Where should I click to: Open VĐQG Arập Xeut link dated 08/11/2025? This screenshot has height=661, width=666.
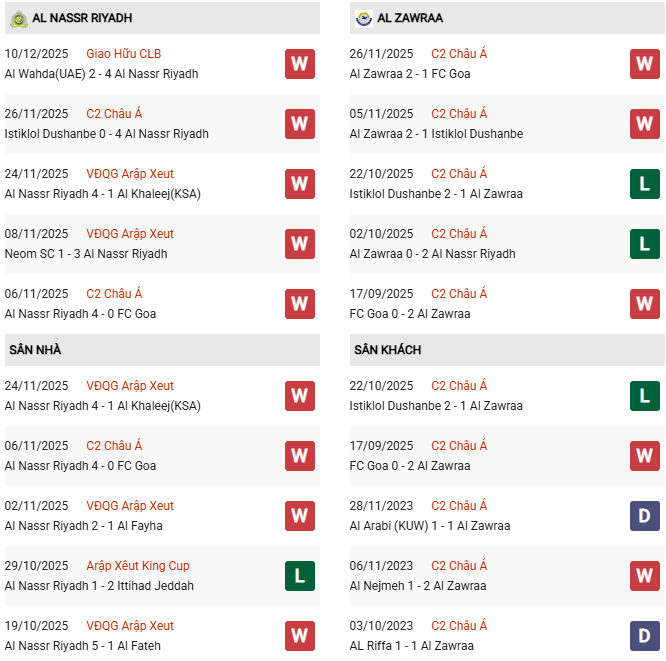(130, 234)
